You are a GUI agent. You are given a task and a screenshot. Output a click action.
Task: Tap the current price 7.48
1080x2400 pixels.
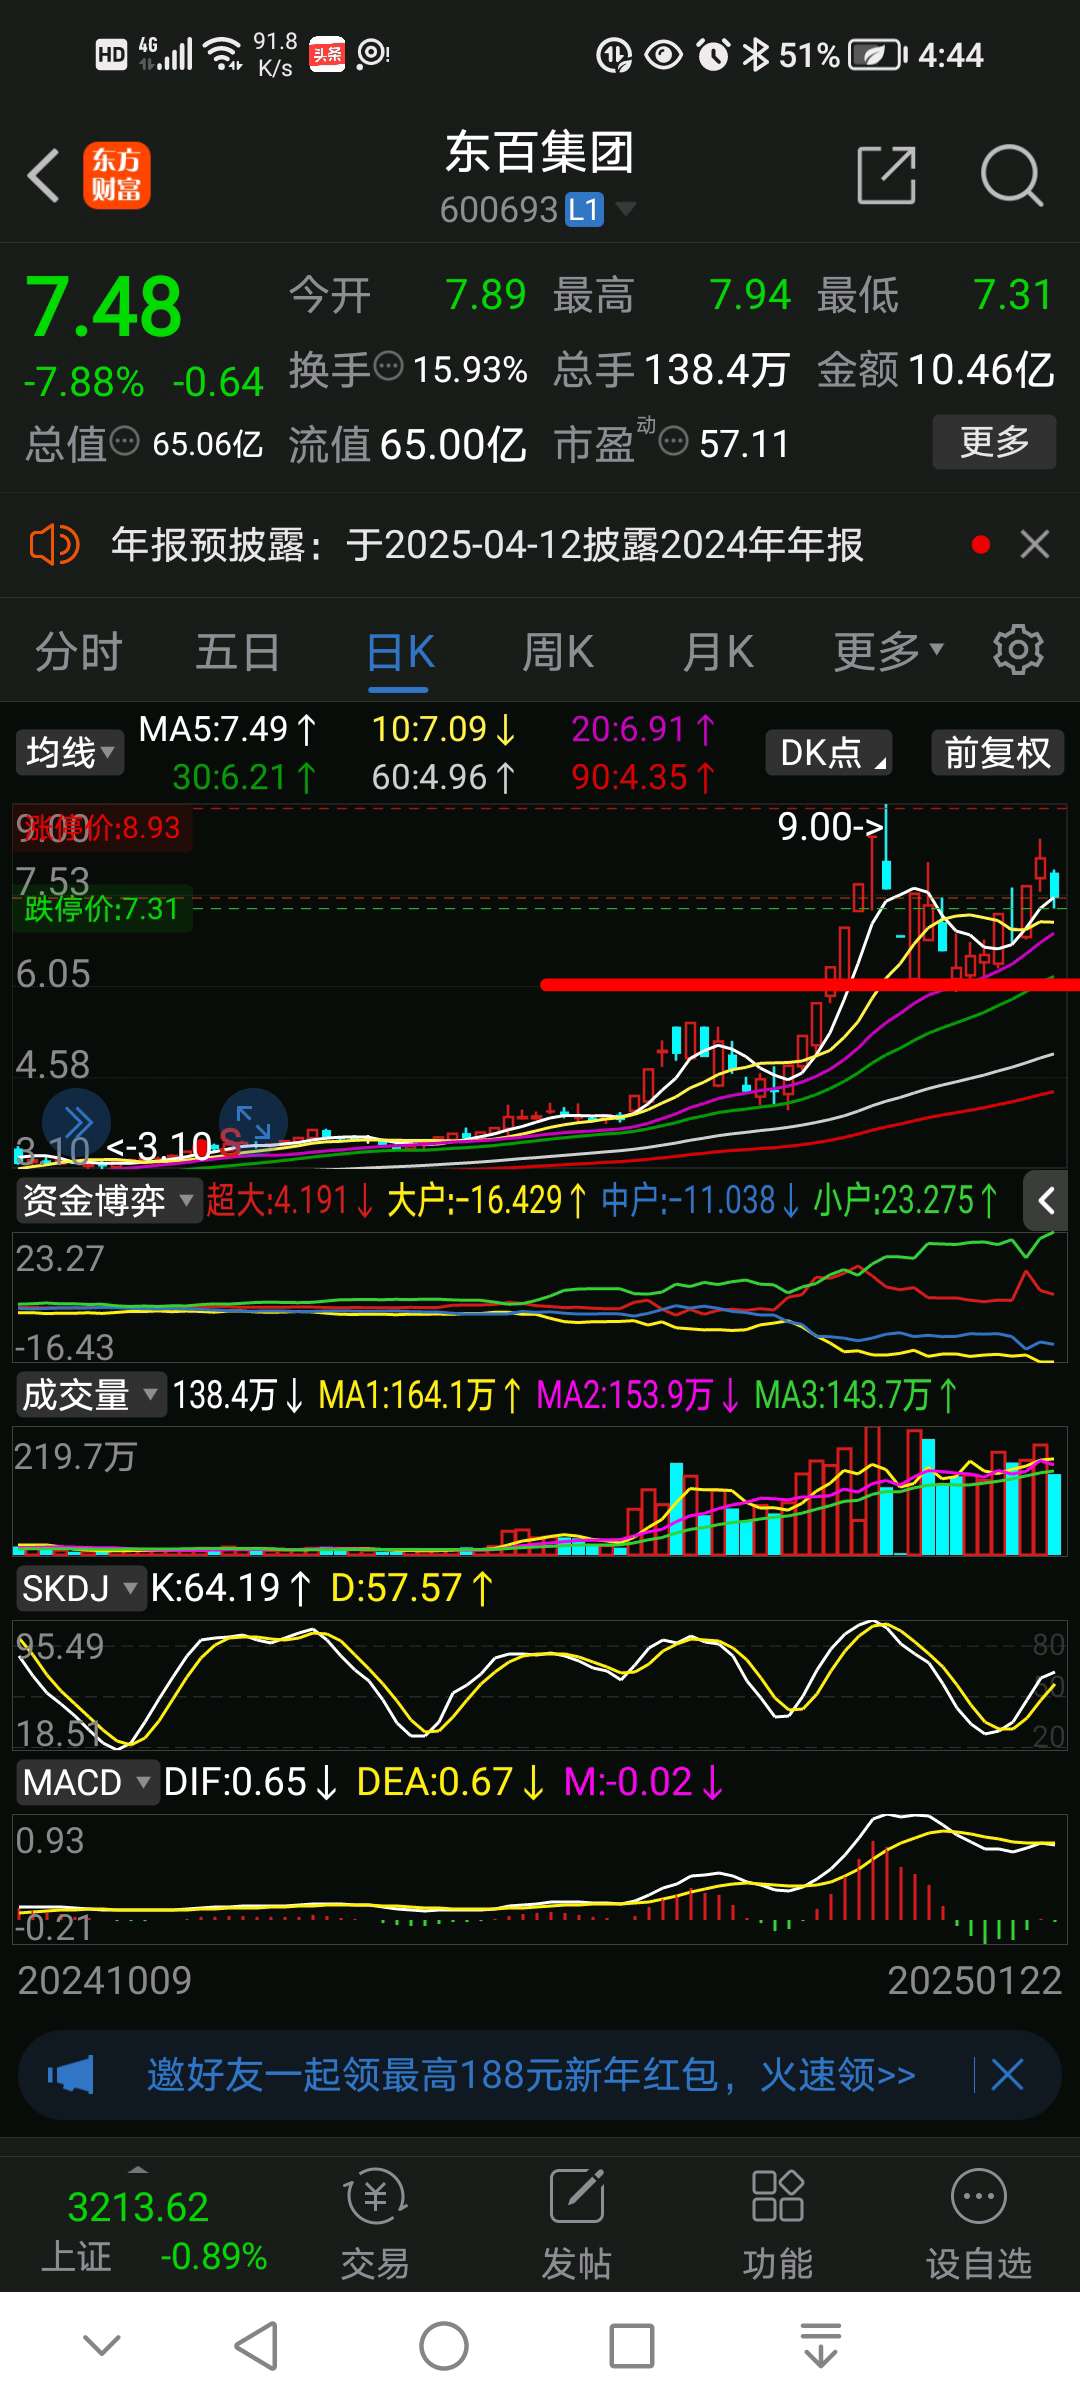(x=103, y=307)
